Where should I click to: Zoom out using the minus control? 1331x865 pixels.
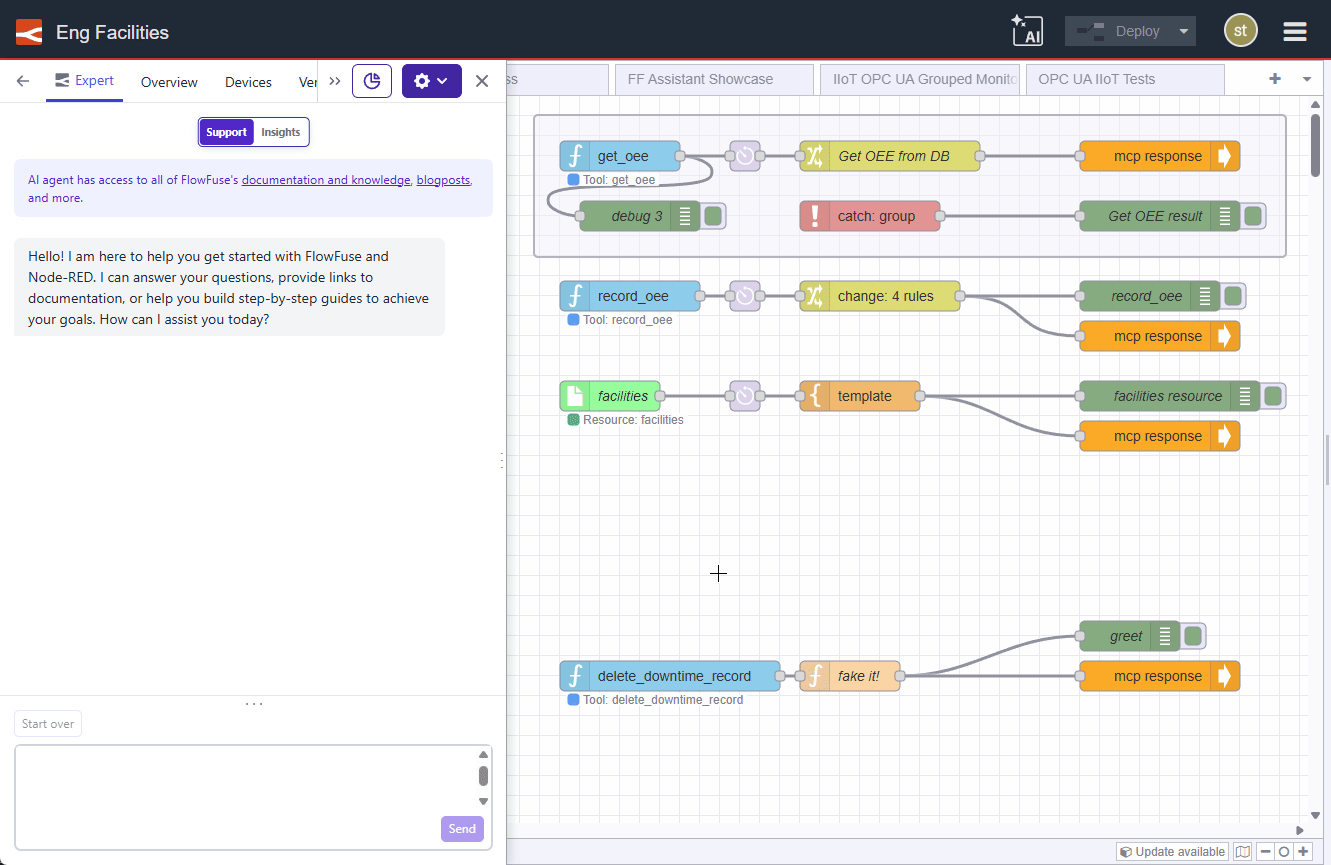(x=1266, y=852)
